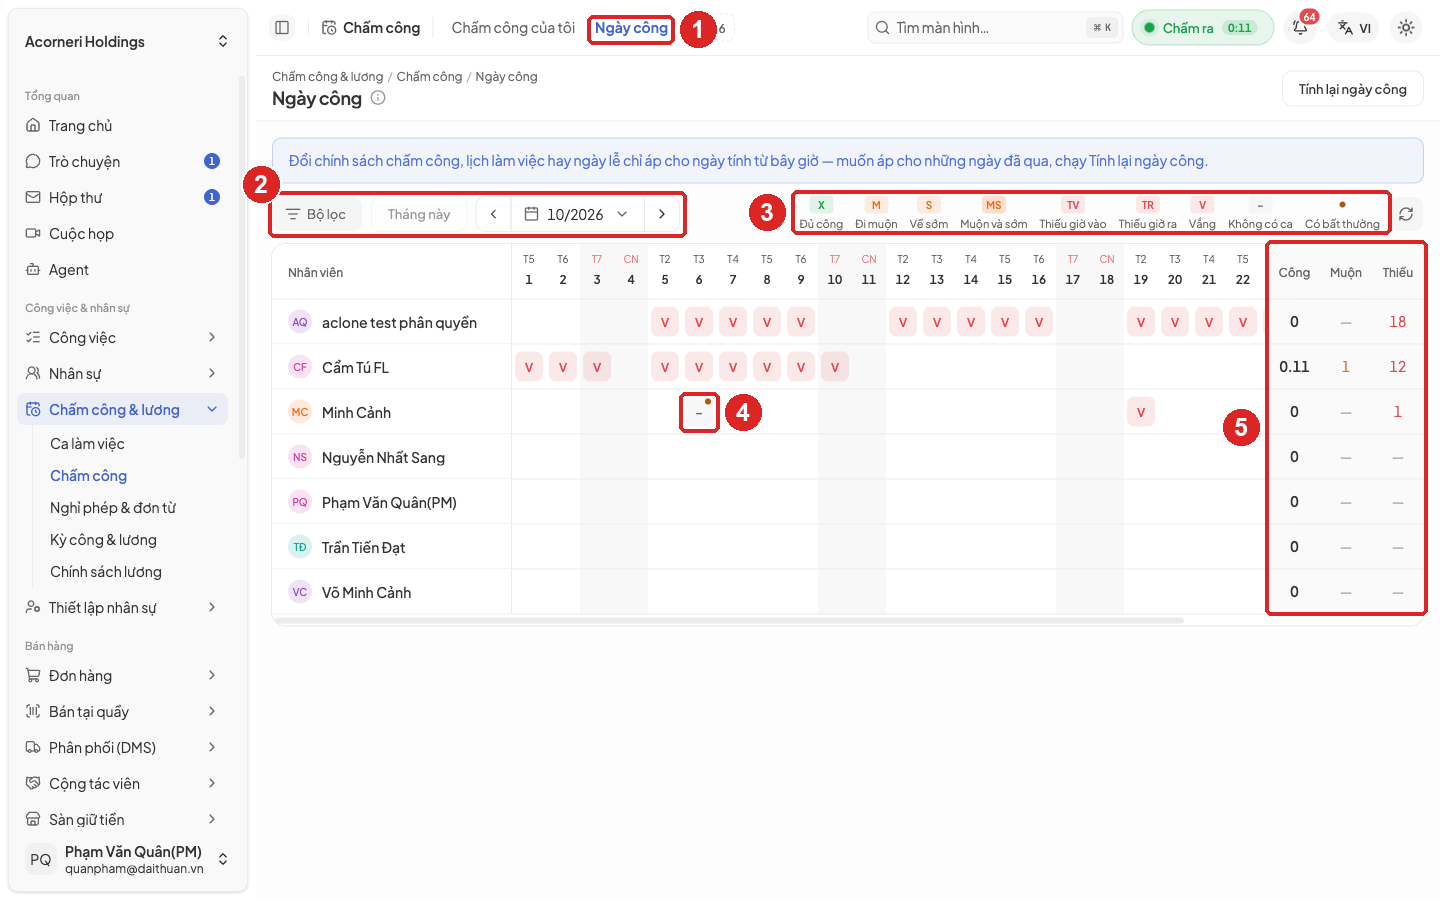Screen dimensions: 1440x900
Task: Toggle light theme sun icon
Action: click(x=1406, y=28)
